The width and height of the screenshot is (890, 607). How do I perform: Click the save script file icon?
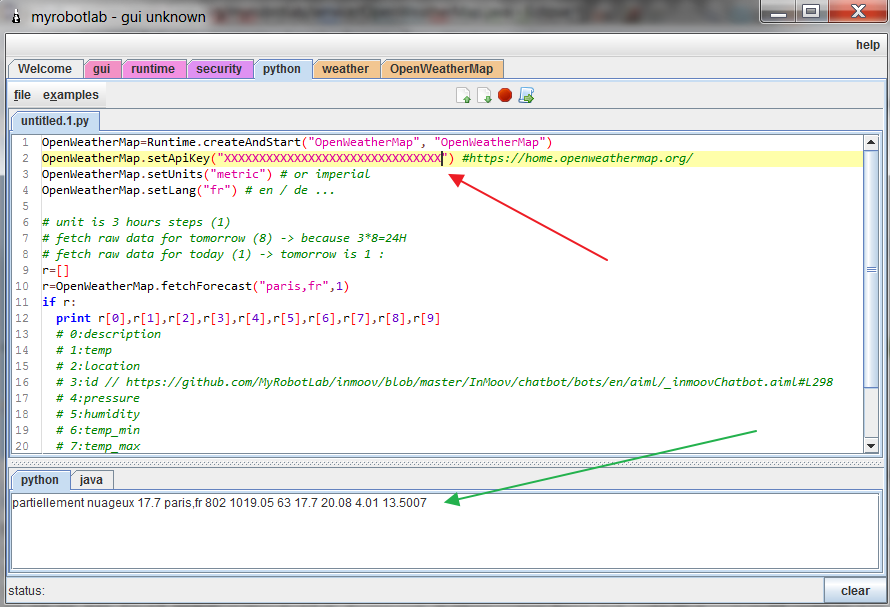click(484, 95)
